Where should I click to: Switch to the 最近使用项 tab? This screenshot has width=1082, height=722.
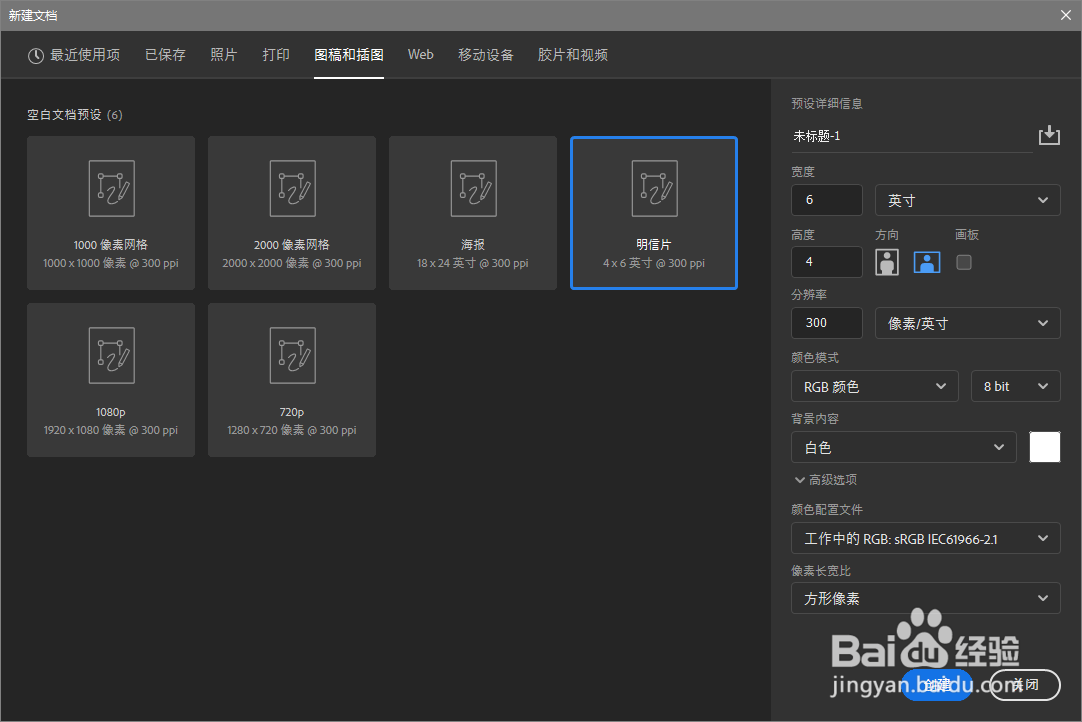tap(74, 55)
